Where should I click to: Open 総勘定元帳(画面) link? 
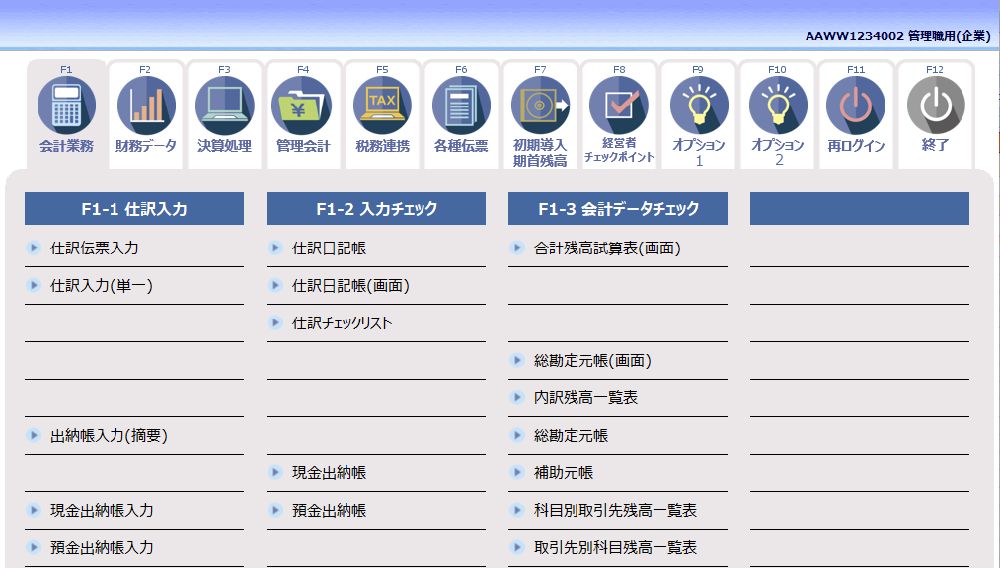pos(592,361)
